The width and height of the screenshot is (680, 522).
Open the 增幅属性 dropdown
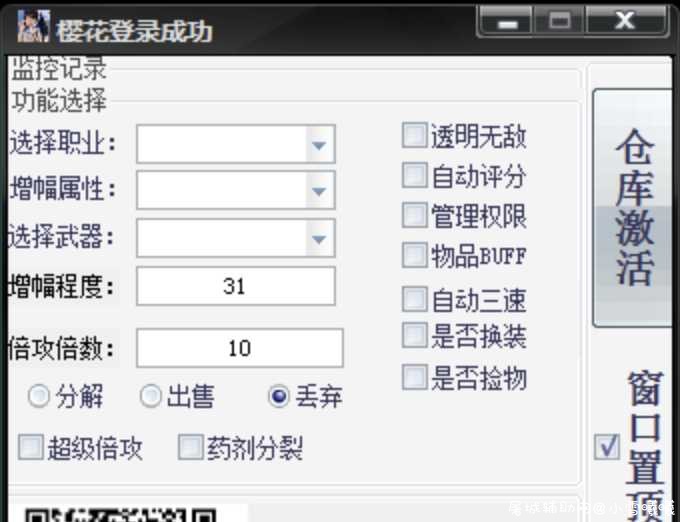click(235, 190)
